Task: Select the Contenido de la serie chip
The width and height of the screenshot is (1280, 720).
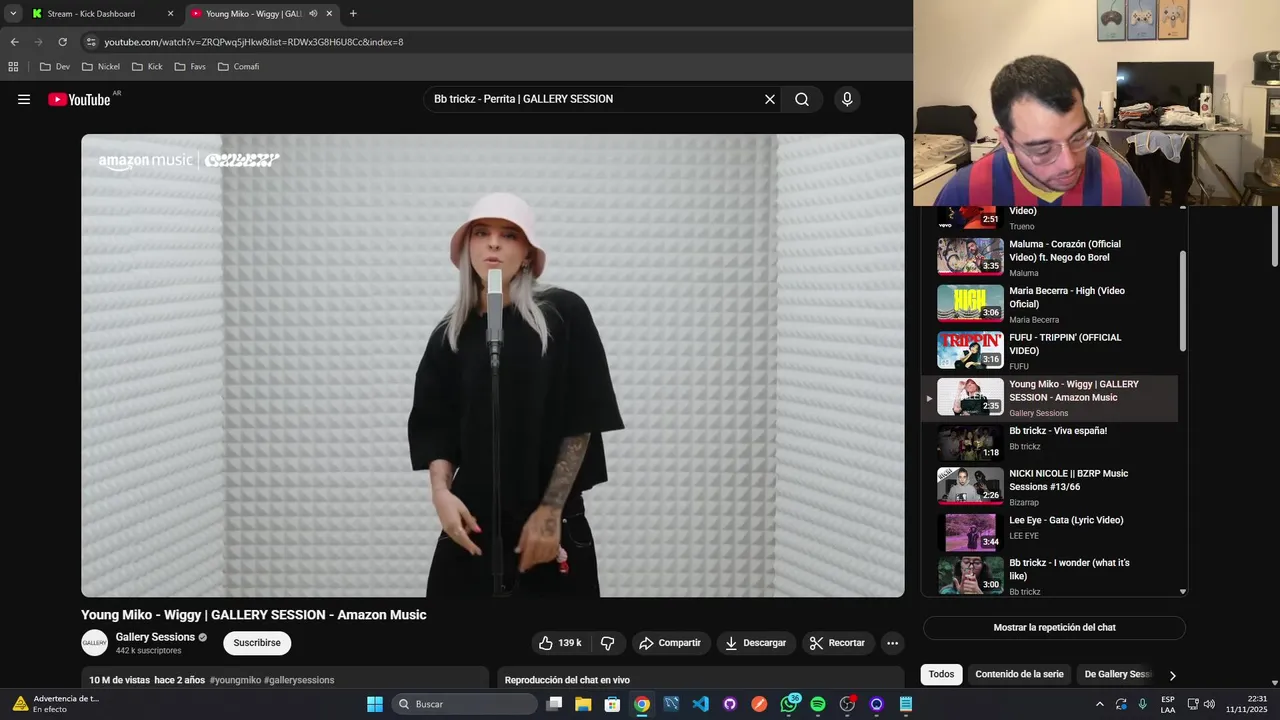Action: point(1019,674)
